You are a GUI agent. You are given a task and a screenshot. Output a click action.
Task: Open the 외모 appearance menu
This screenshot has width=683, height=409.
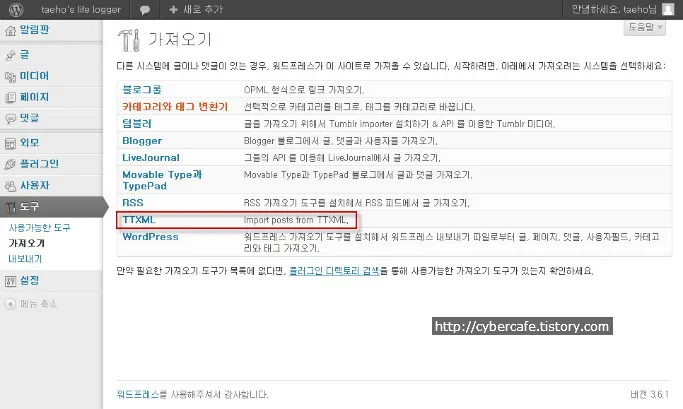[x=29, y=142]
